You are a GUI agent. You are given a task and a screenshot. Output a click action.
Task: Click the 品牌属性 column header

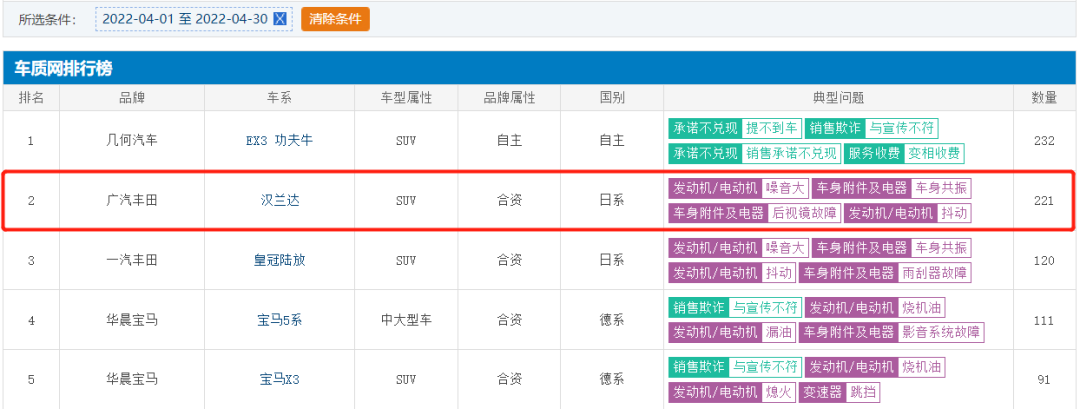click(x=509, y=98)
